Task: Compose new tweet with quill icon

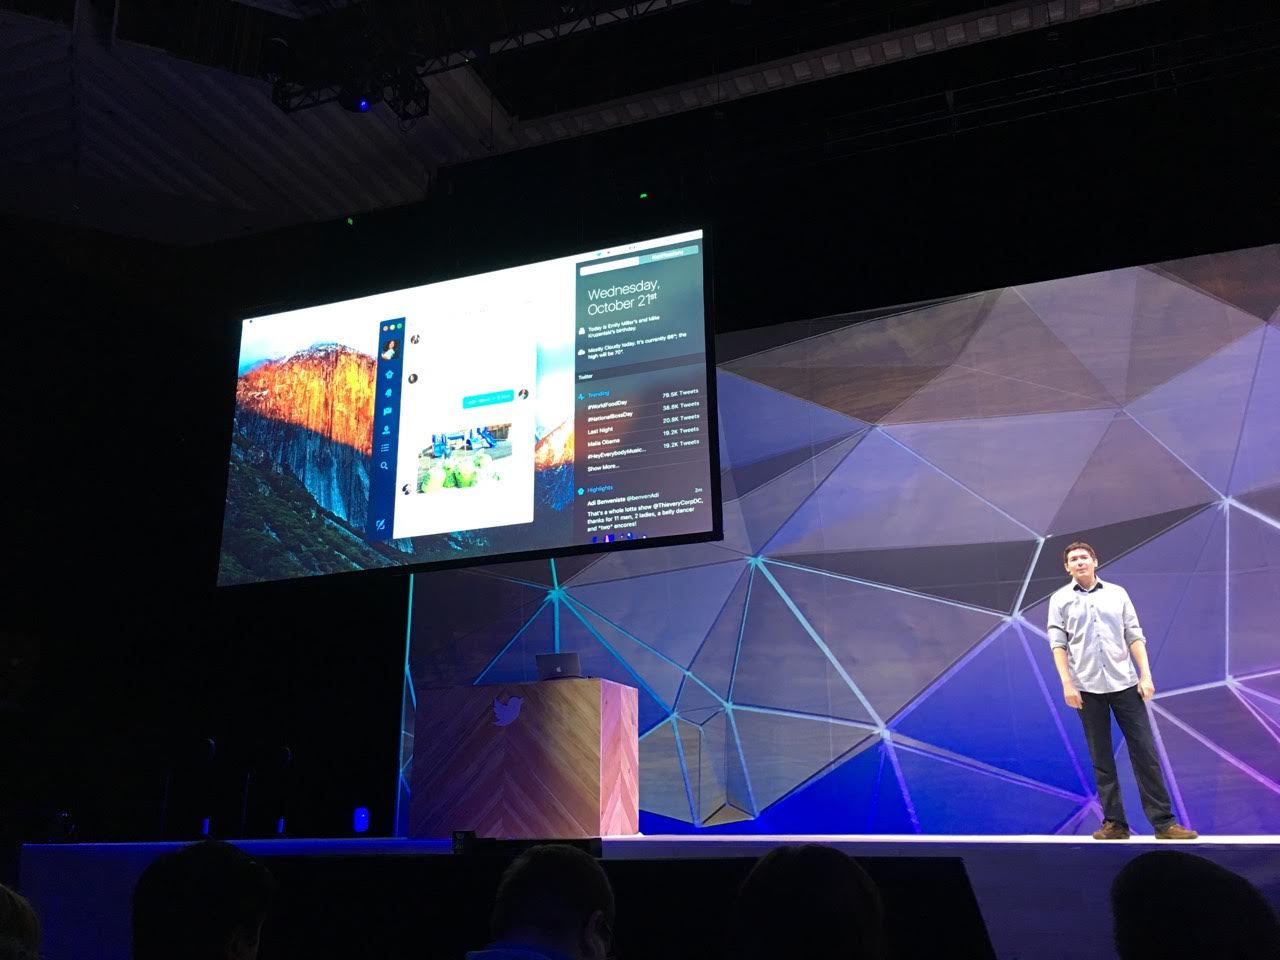Action: (381, 524)
